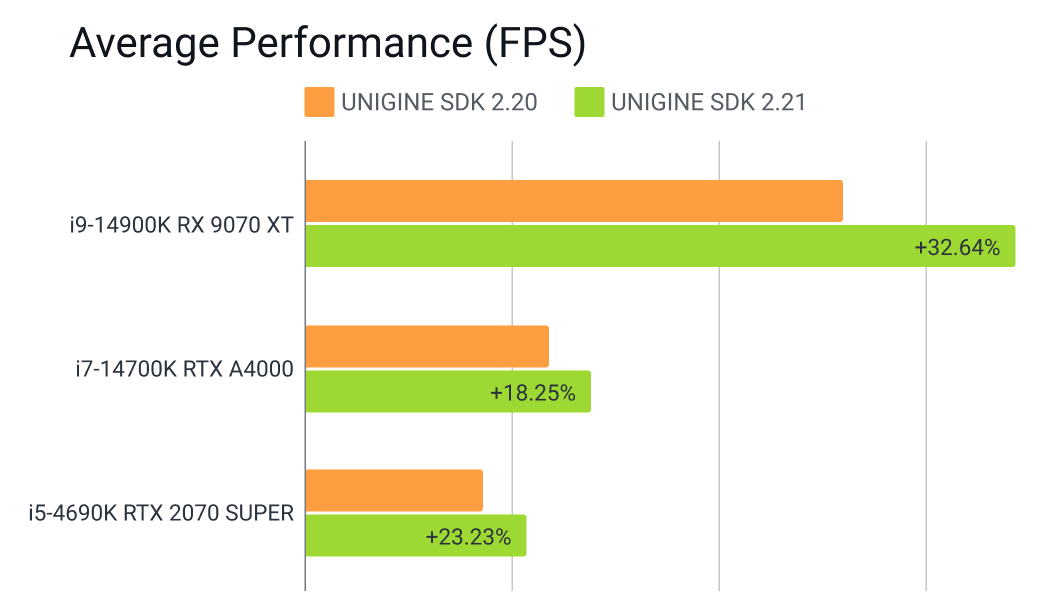
Task: Click the green bar for i9-14900K RX 9070 XT
Action: click(660, 246)
